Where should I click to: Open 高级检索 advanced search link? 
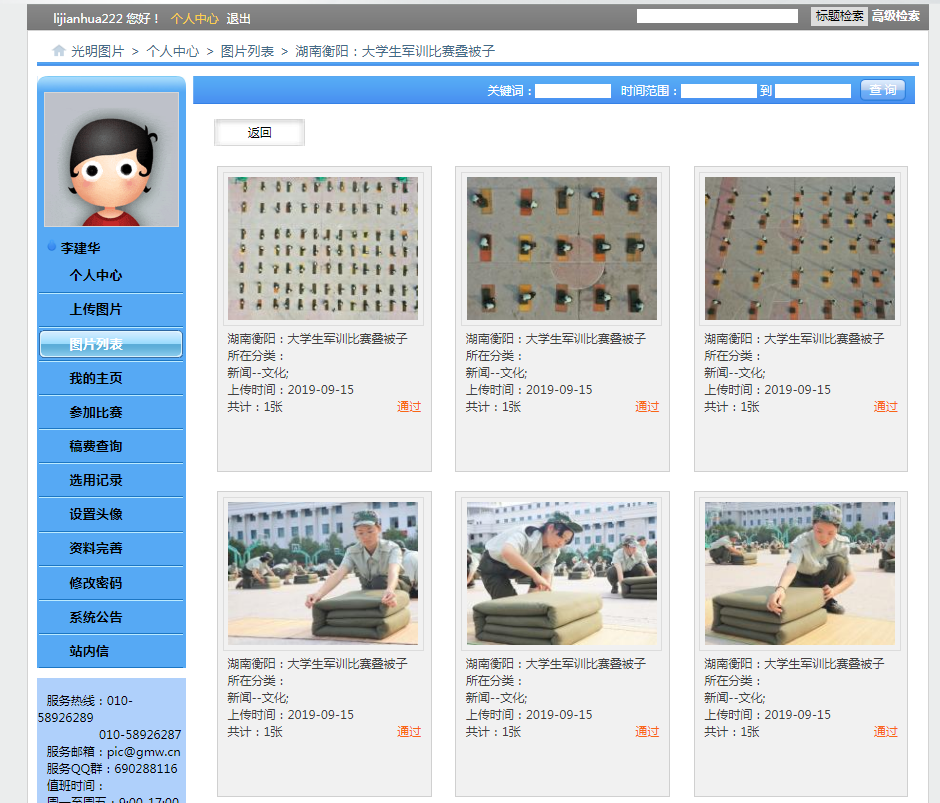(895, 16)
